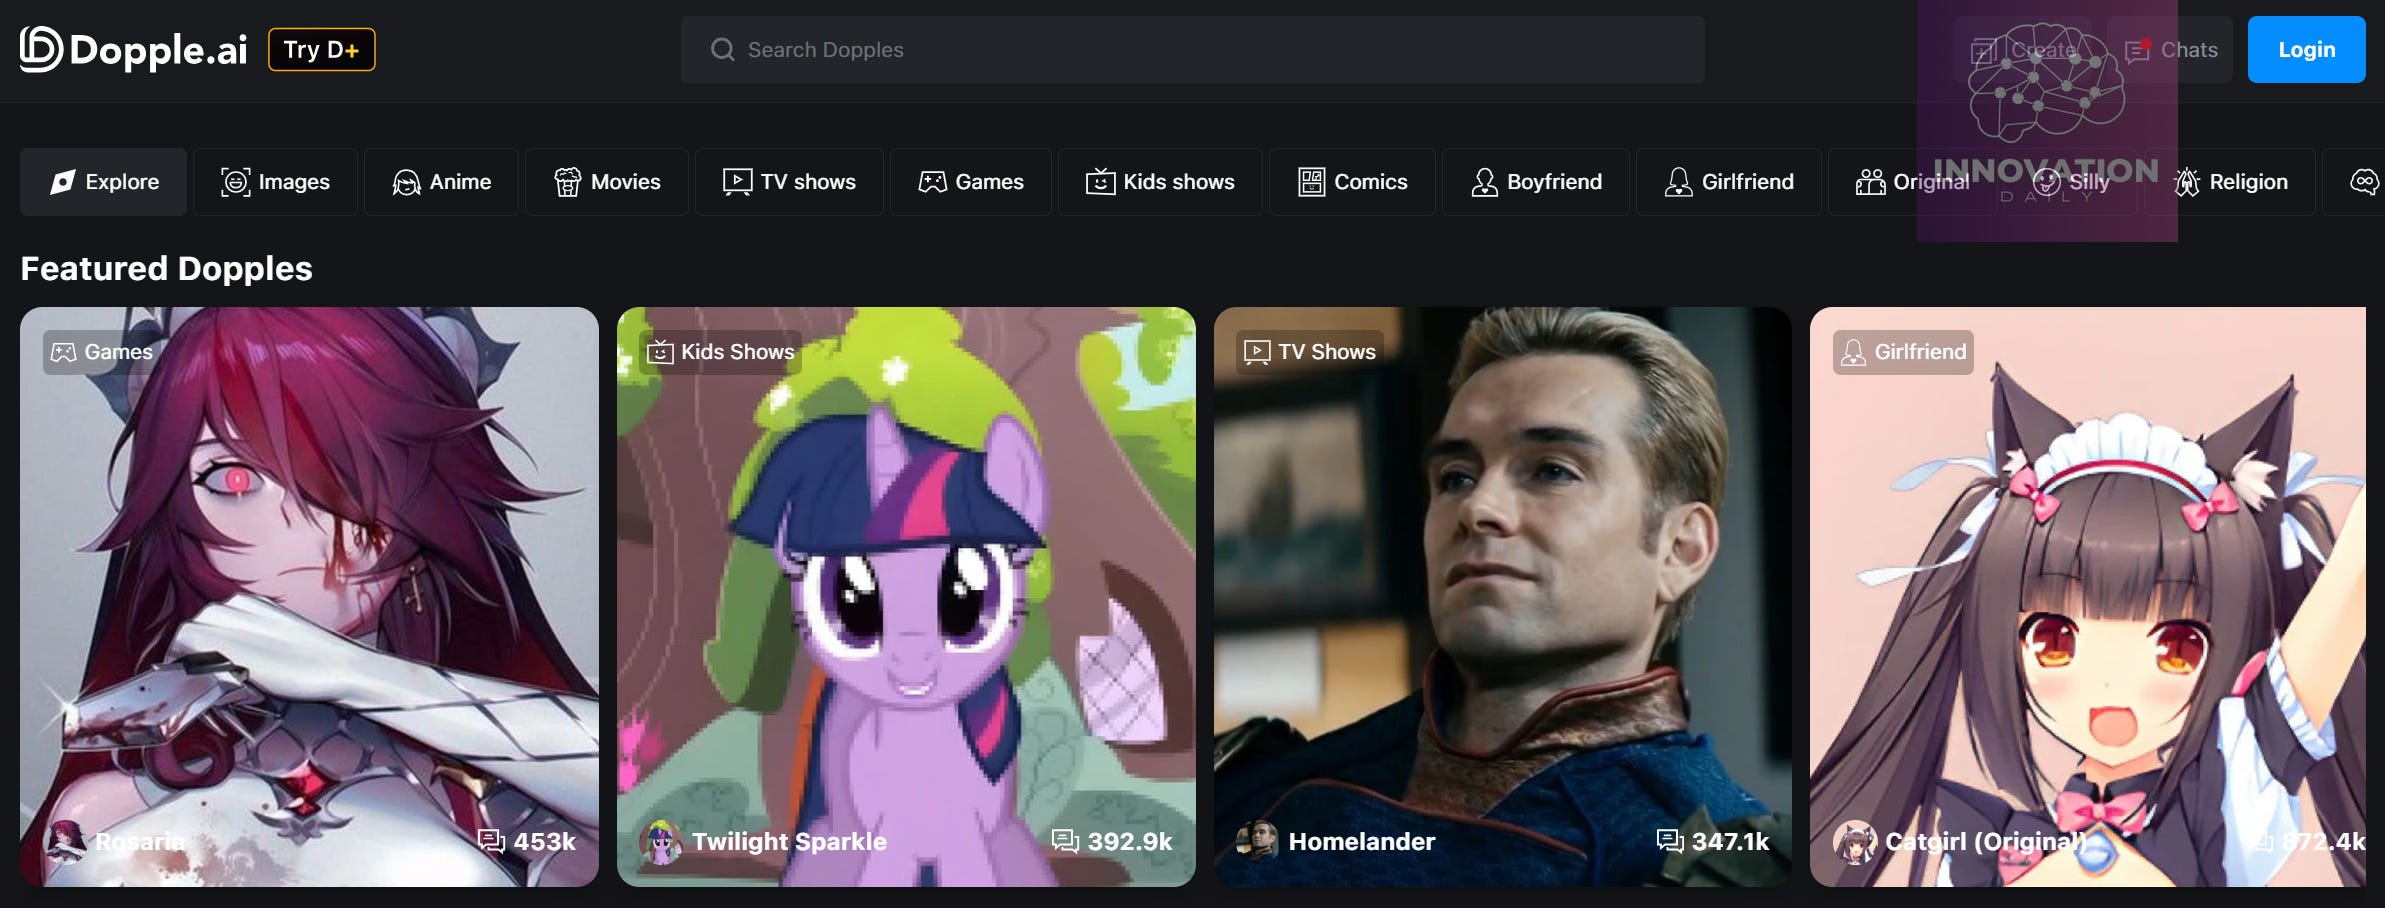
Task: Click the Featured Dopples heading
Action: (x=167, y=268)
